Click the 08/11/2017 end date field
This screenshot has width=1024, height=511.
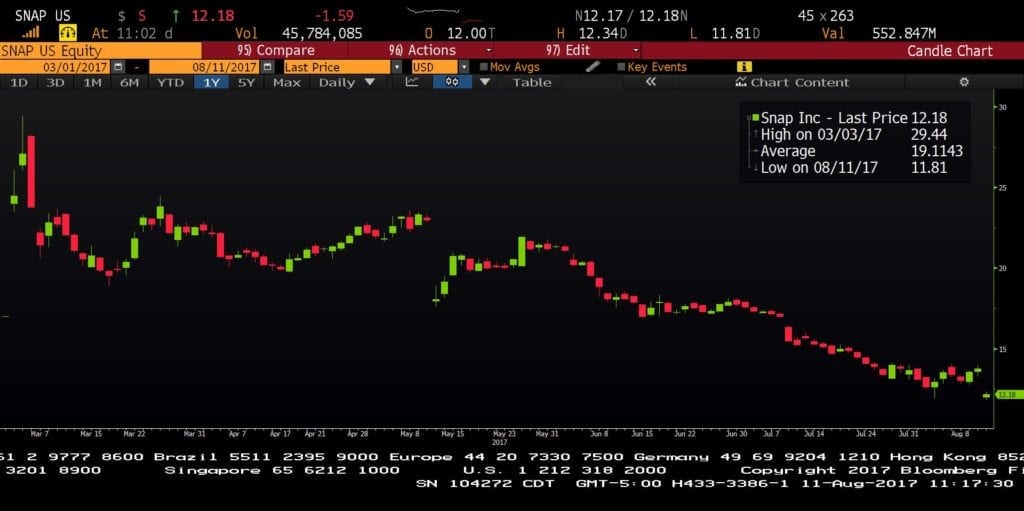204,67
